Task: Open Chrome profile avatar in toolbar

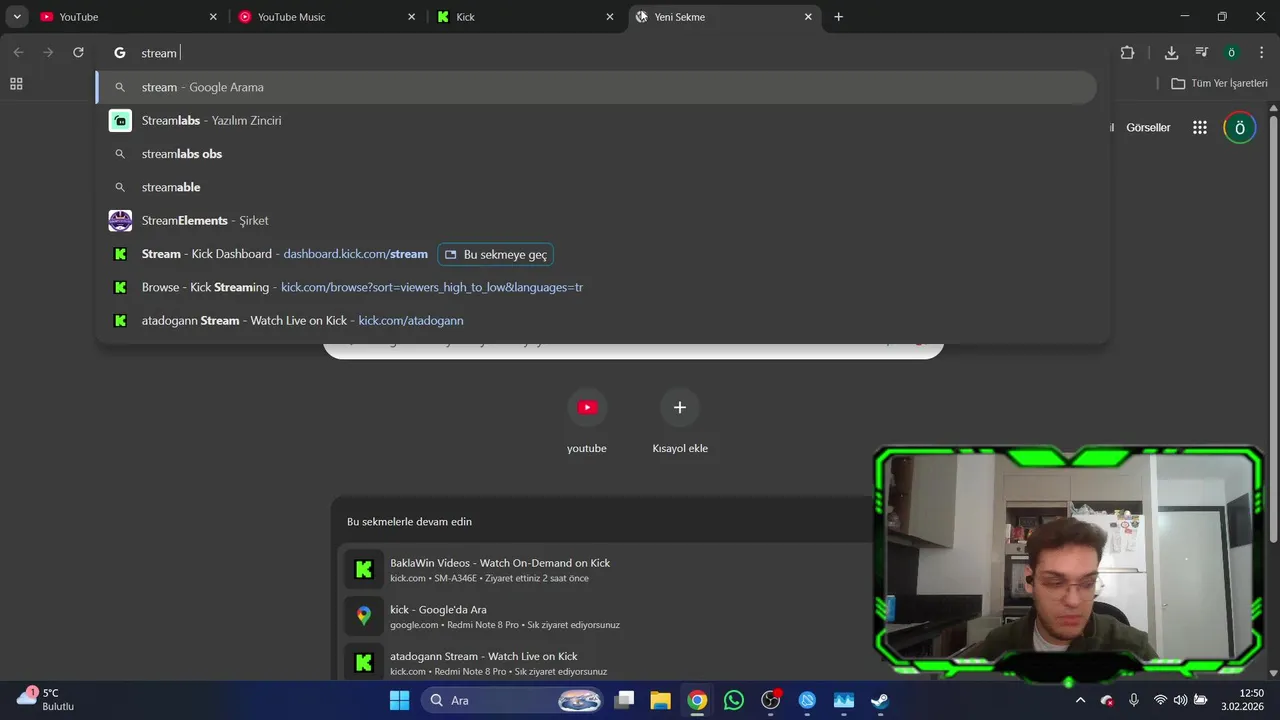Action: tap(1232, 53)
